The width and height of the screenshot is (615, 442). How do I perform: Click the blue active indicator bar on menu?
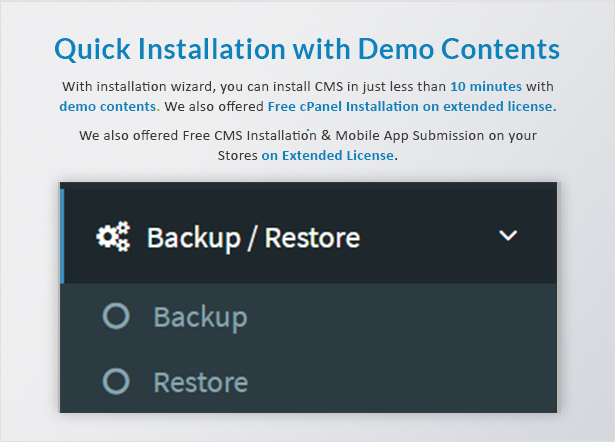pyautogui.click(x=62, y=236)
